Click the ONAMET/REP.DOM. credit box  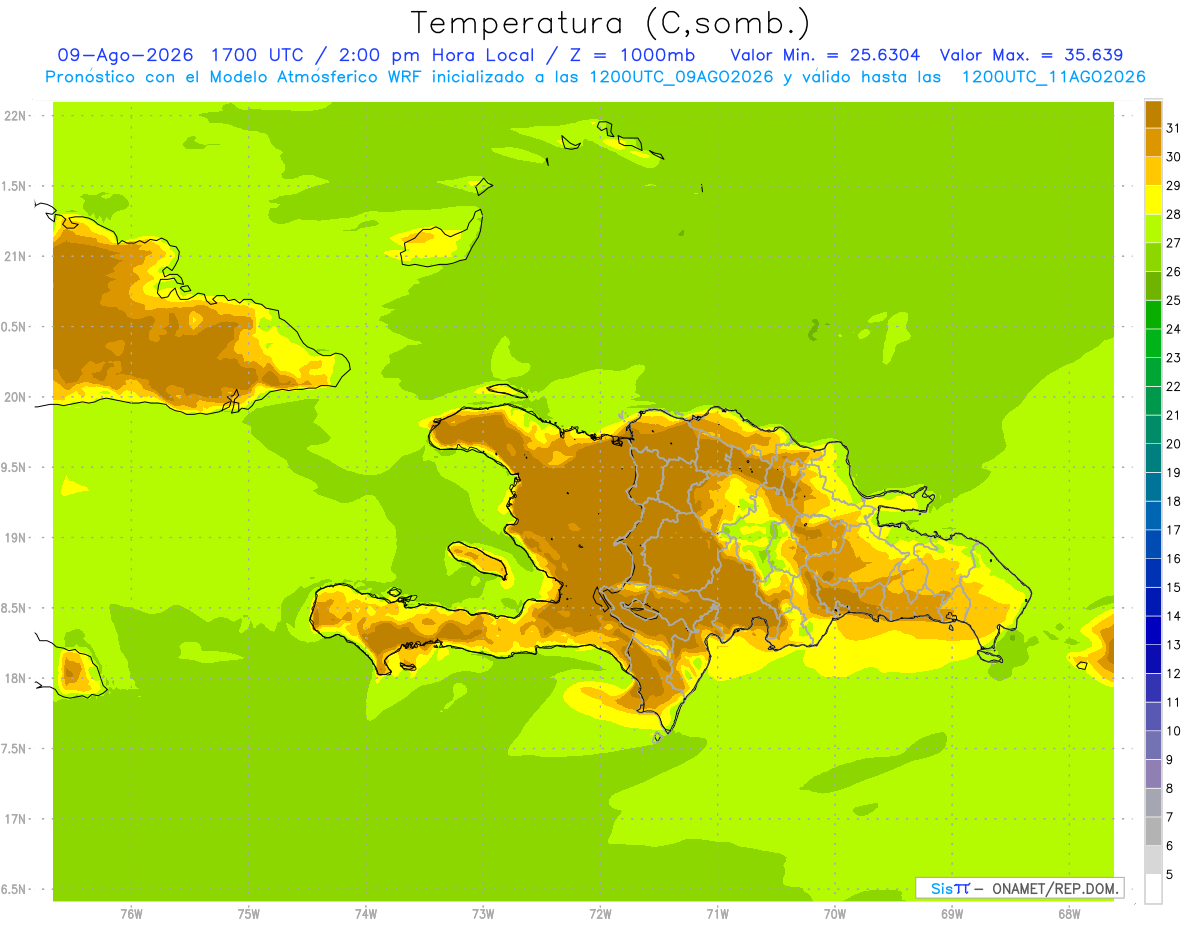[x=1020, y=888]
